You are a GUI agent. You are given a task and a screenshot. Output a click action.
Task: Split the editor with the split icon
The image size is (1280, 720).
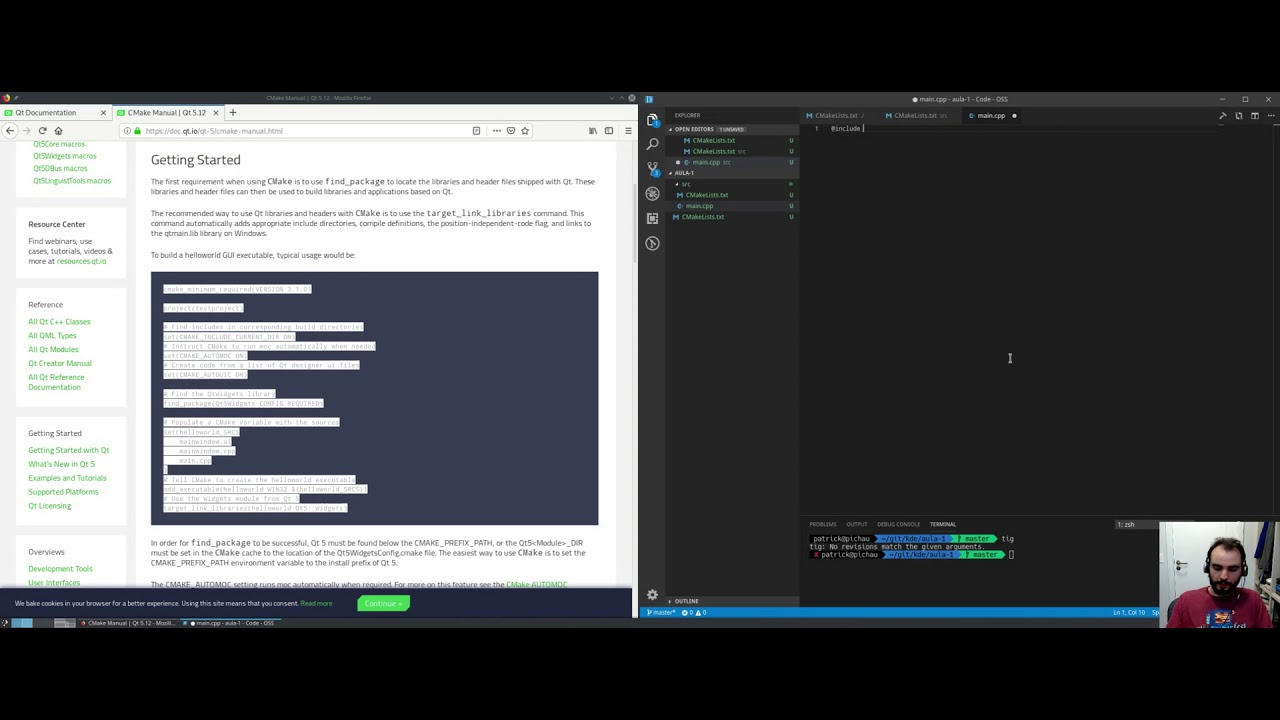pos(1255,116)
